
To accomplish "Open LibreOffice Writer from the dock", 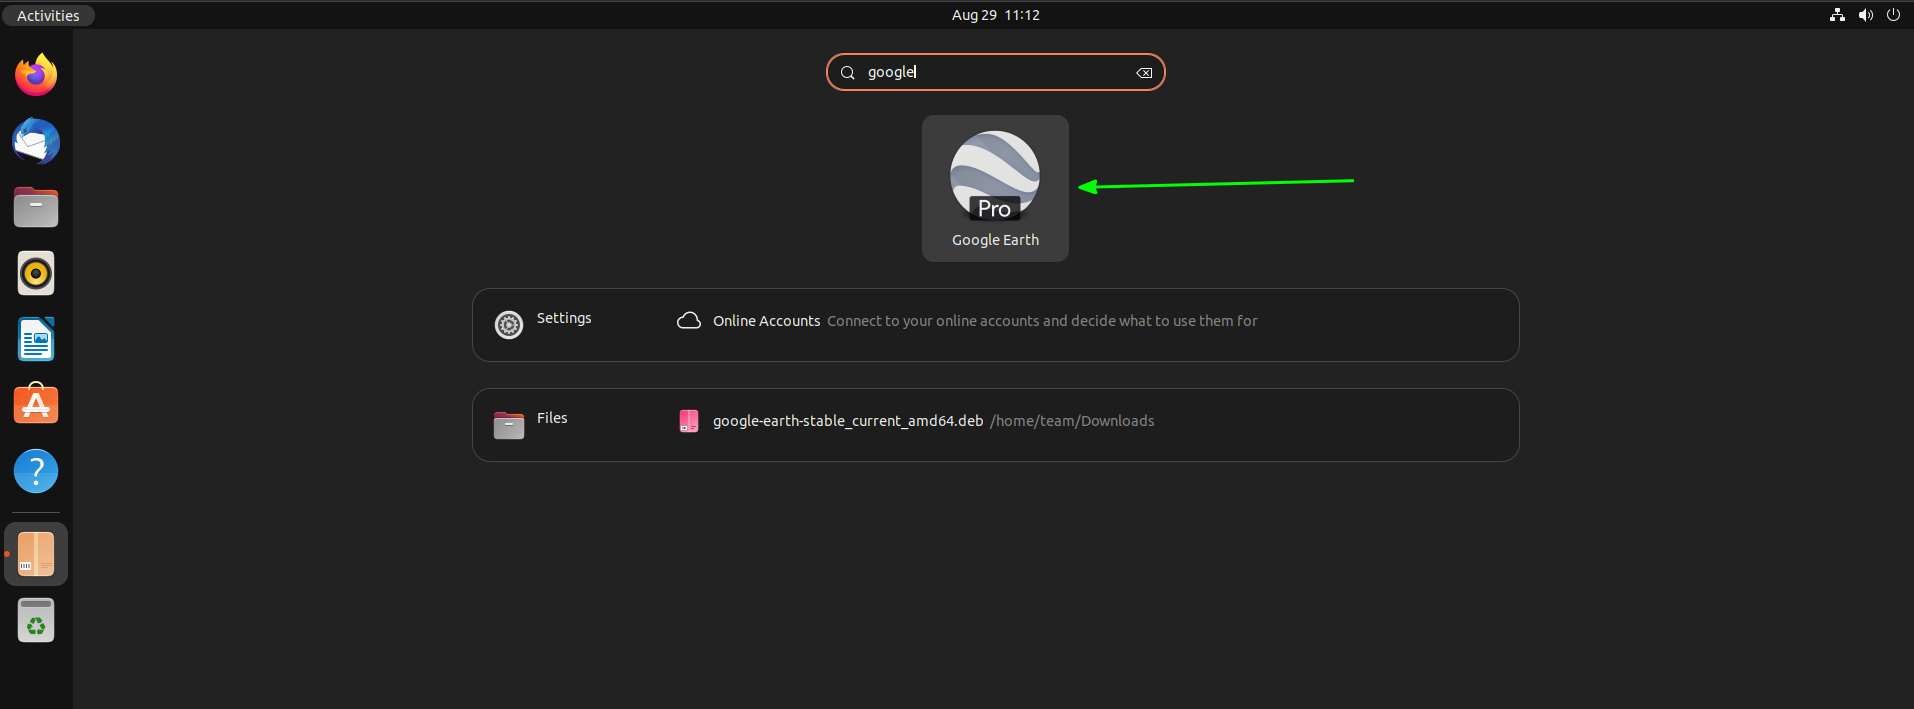I will 36,339.
